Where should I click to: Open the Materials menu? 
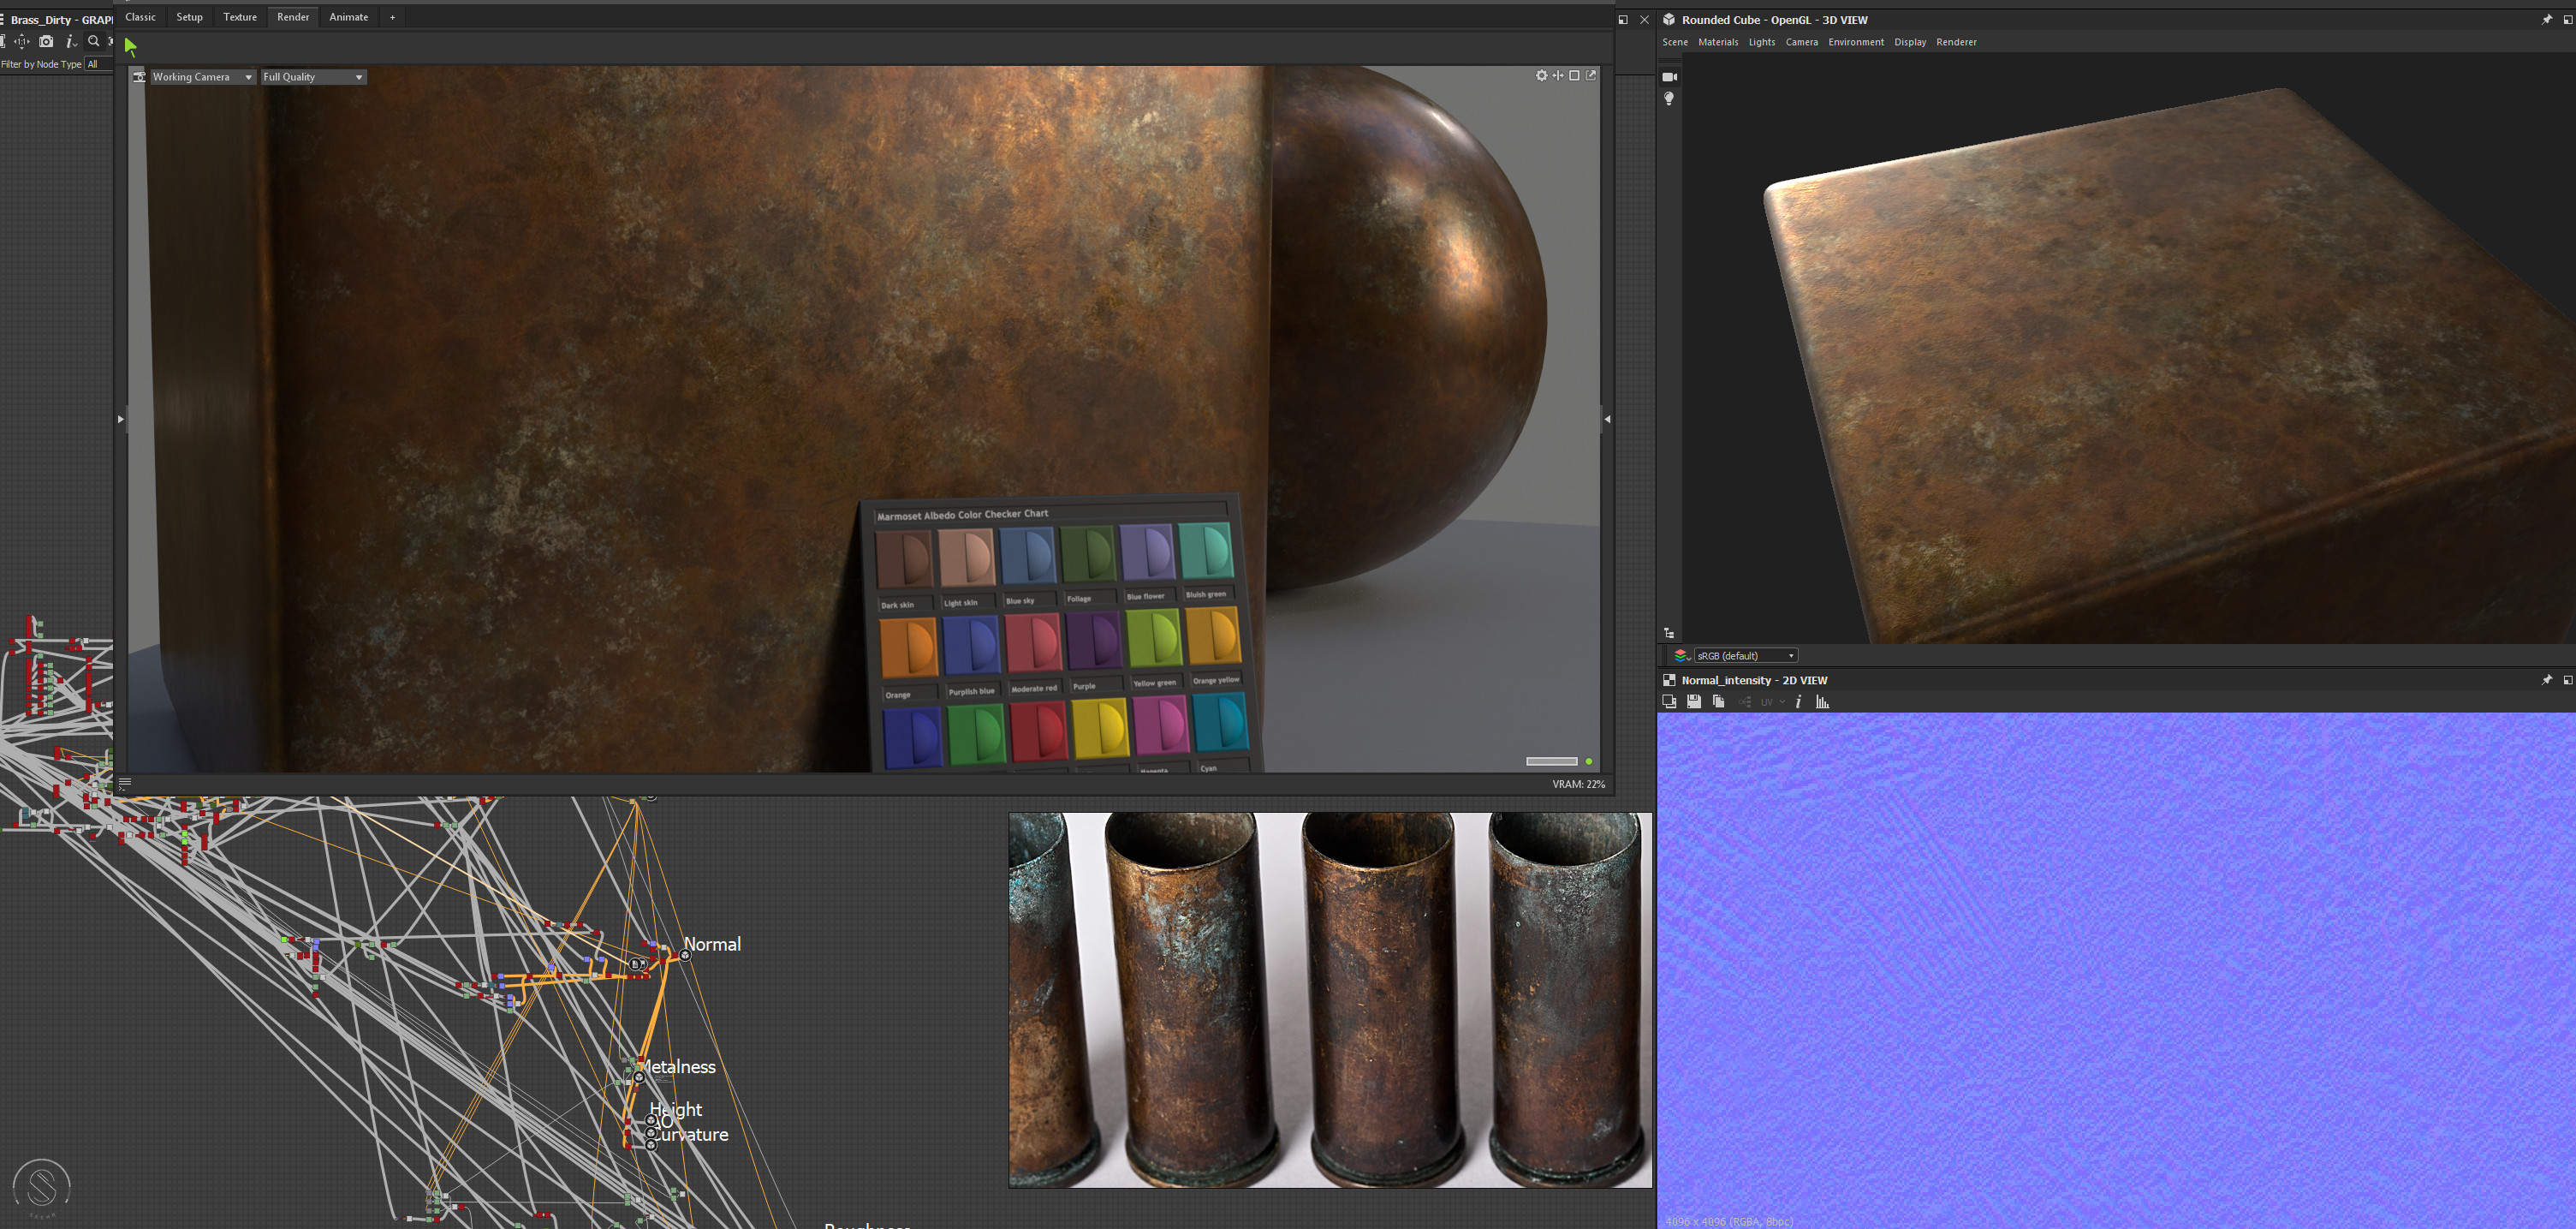(1718, 42)
